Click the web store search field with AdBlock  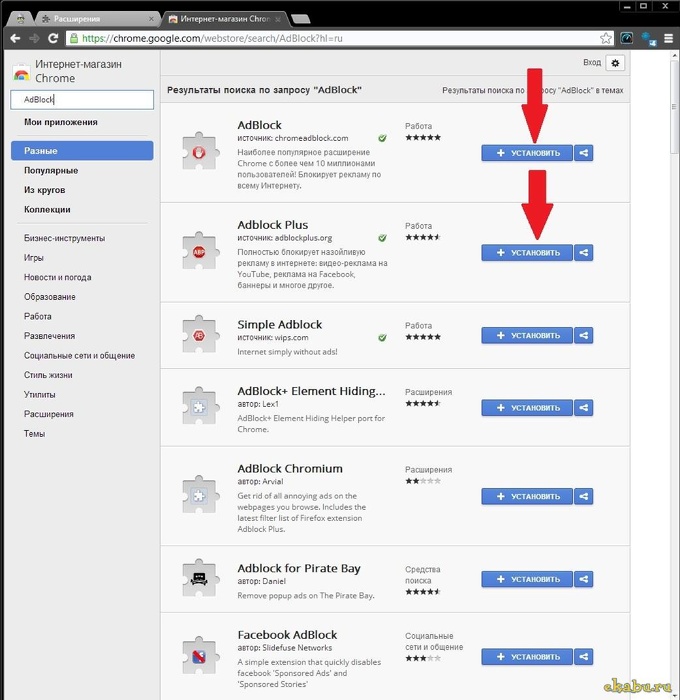coord(82,100)
